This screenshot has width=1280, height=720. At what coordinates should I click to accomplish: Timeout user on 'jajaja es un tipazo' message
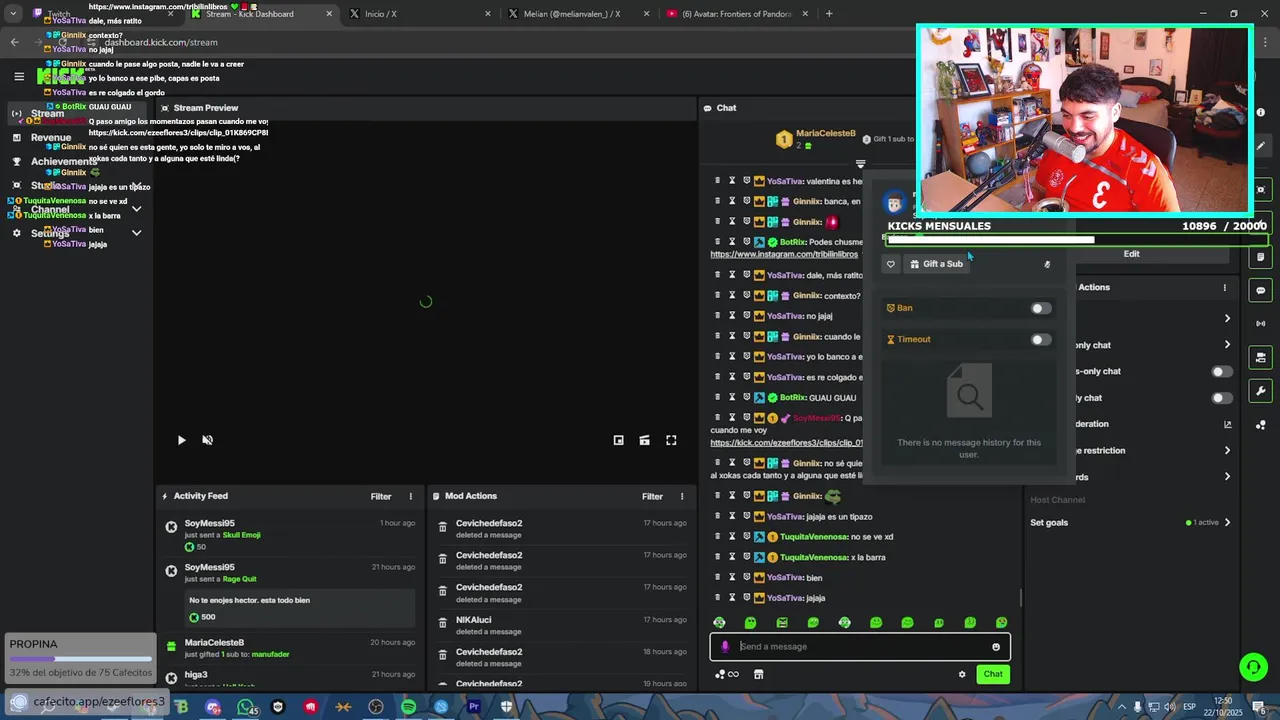(x=732, y=516)
